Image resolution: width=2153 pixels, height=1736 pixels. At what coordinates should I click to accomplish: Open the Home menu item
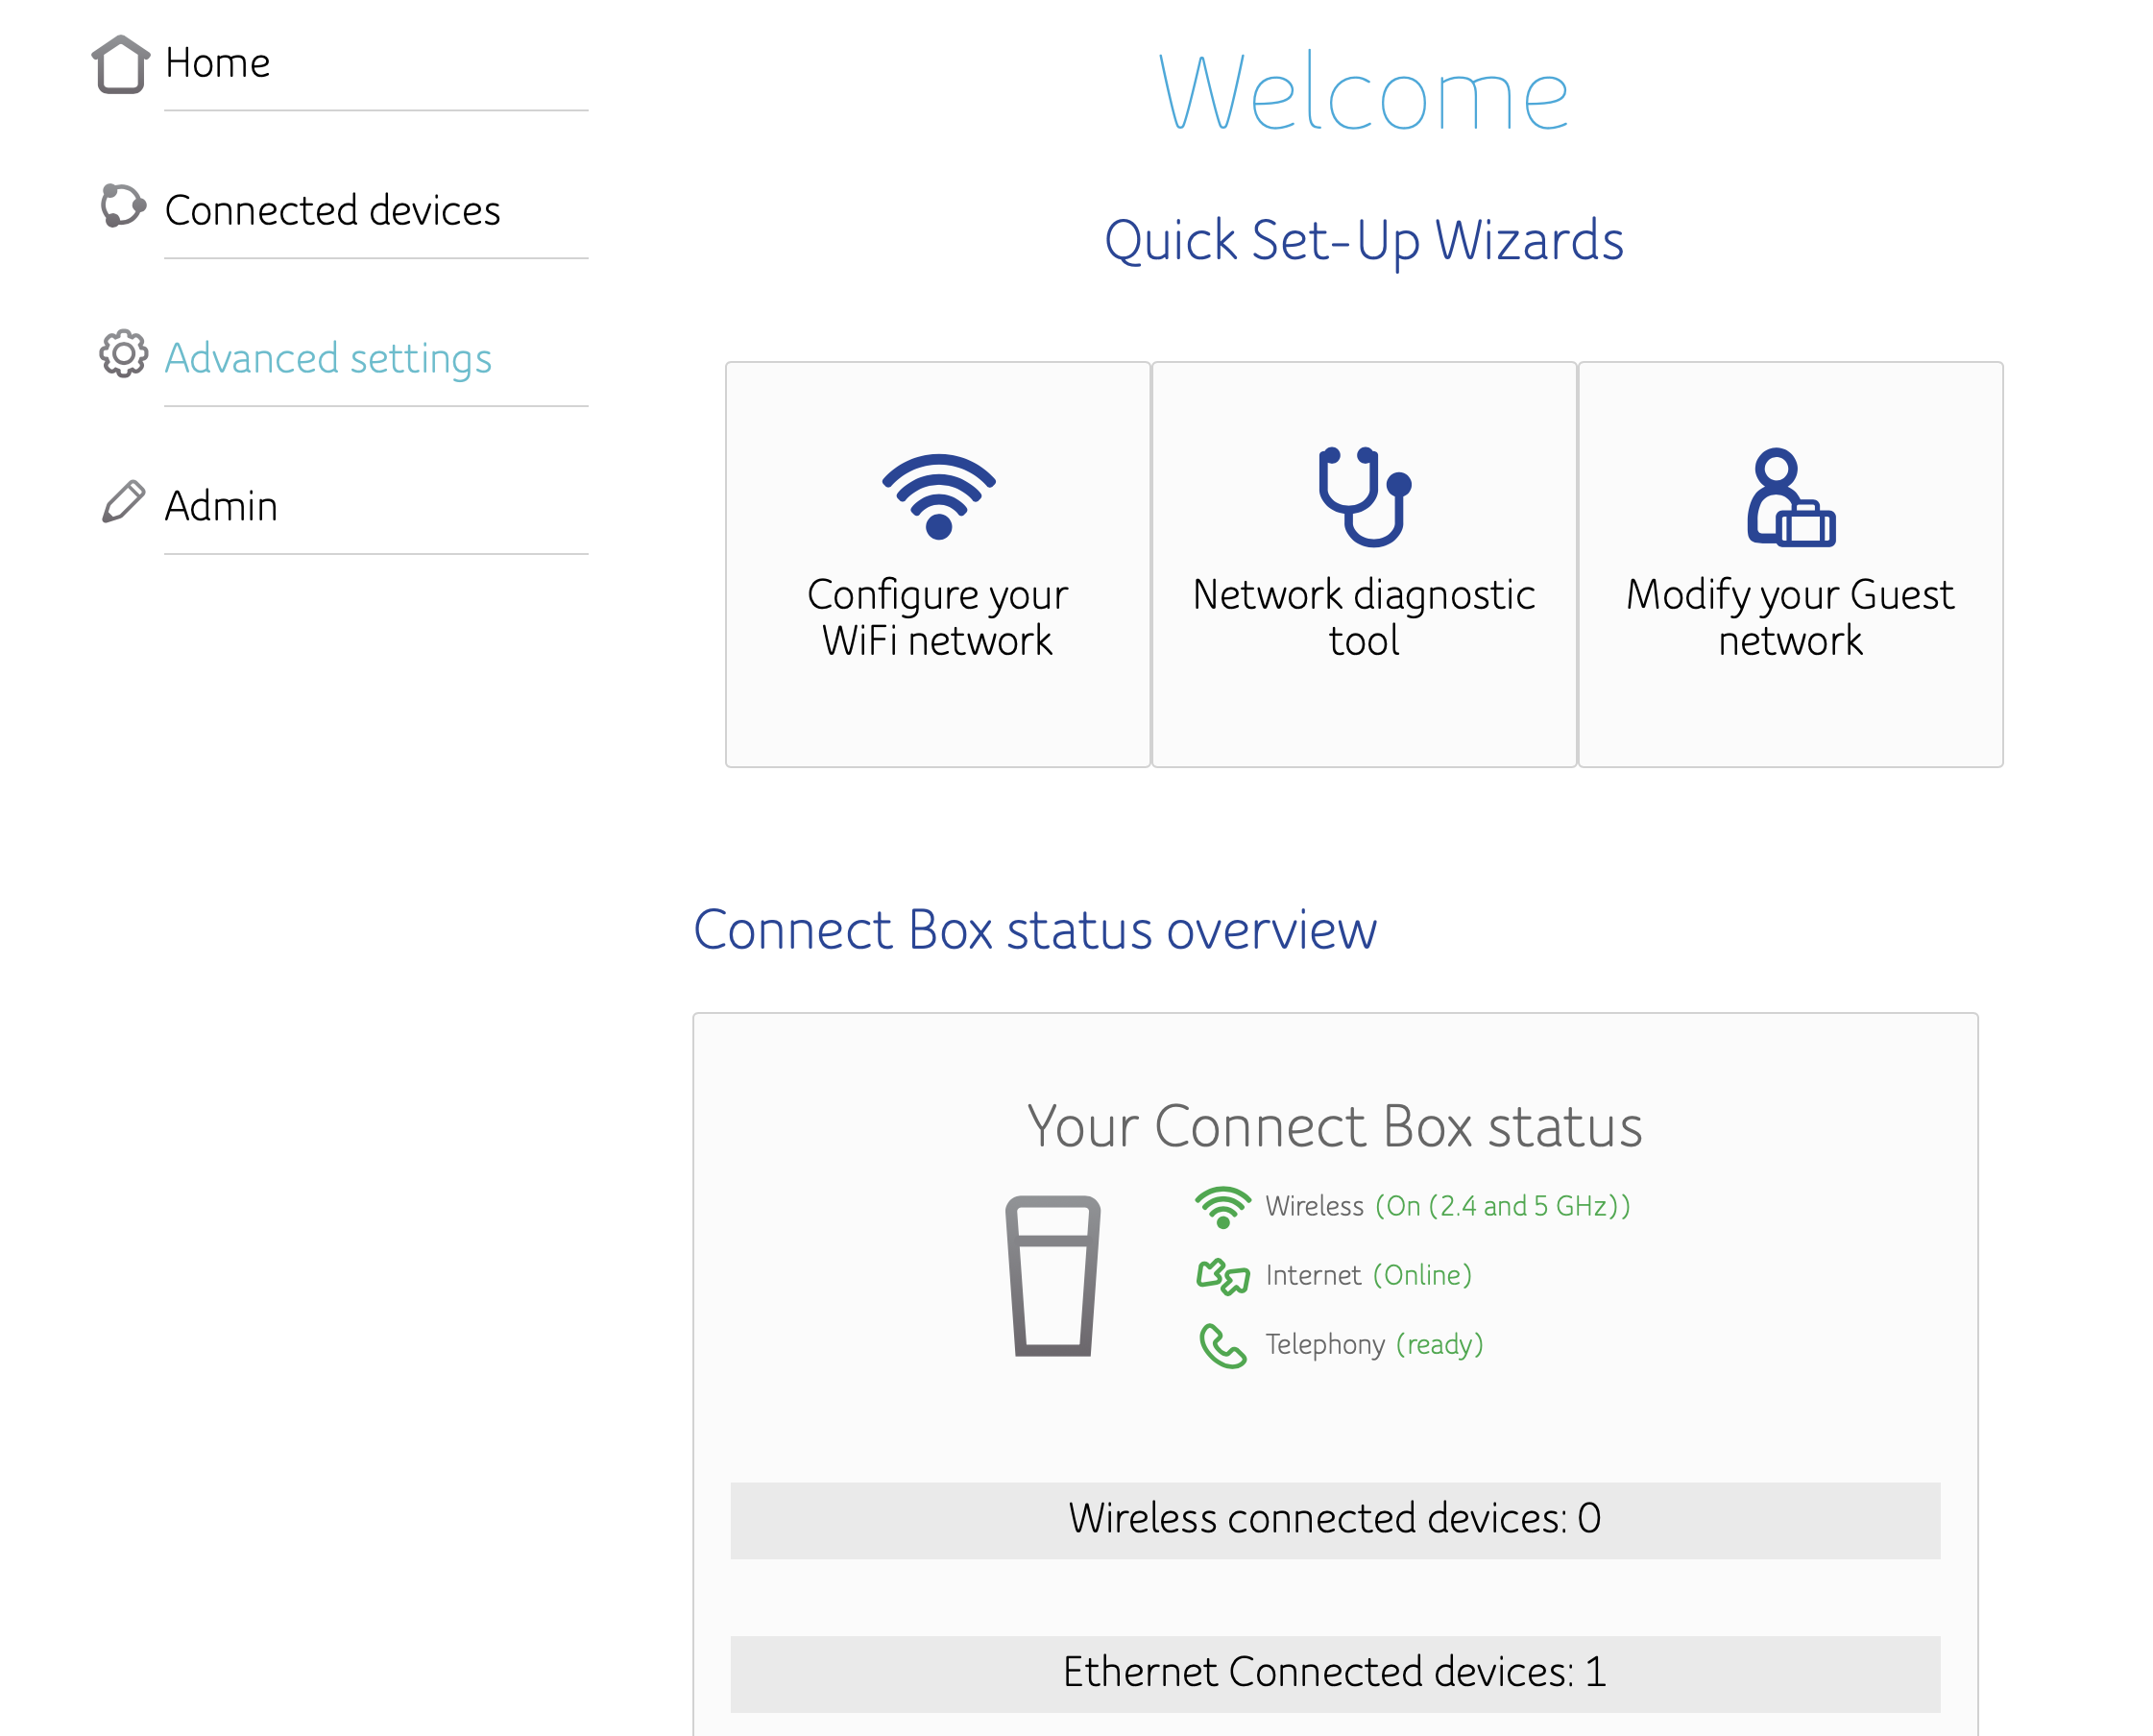[x=218, y=64]
